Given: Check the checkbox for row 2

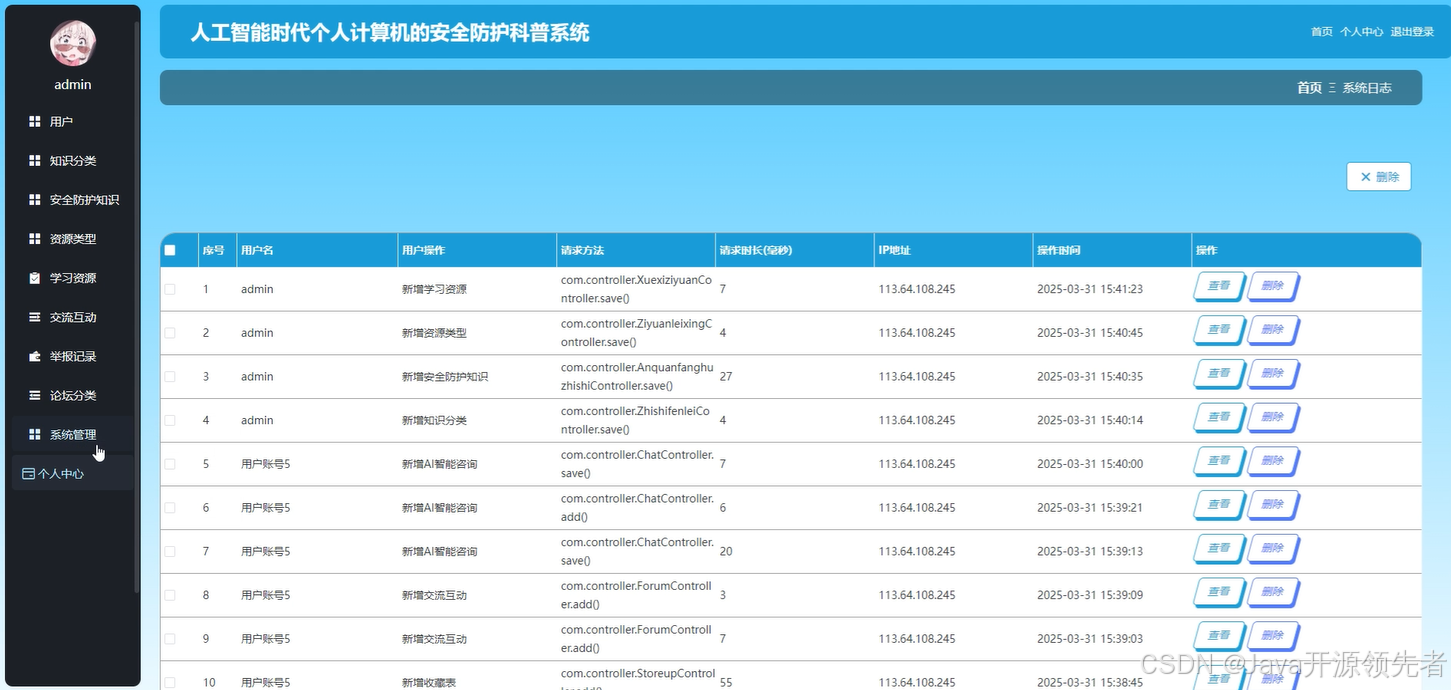Looking at the screenshot, I should (170, 333).
